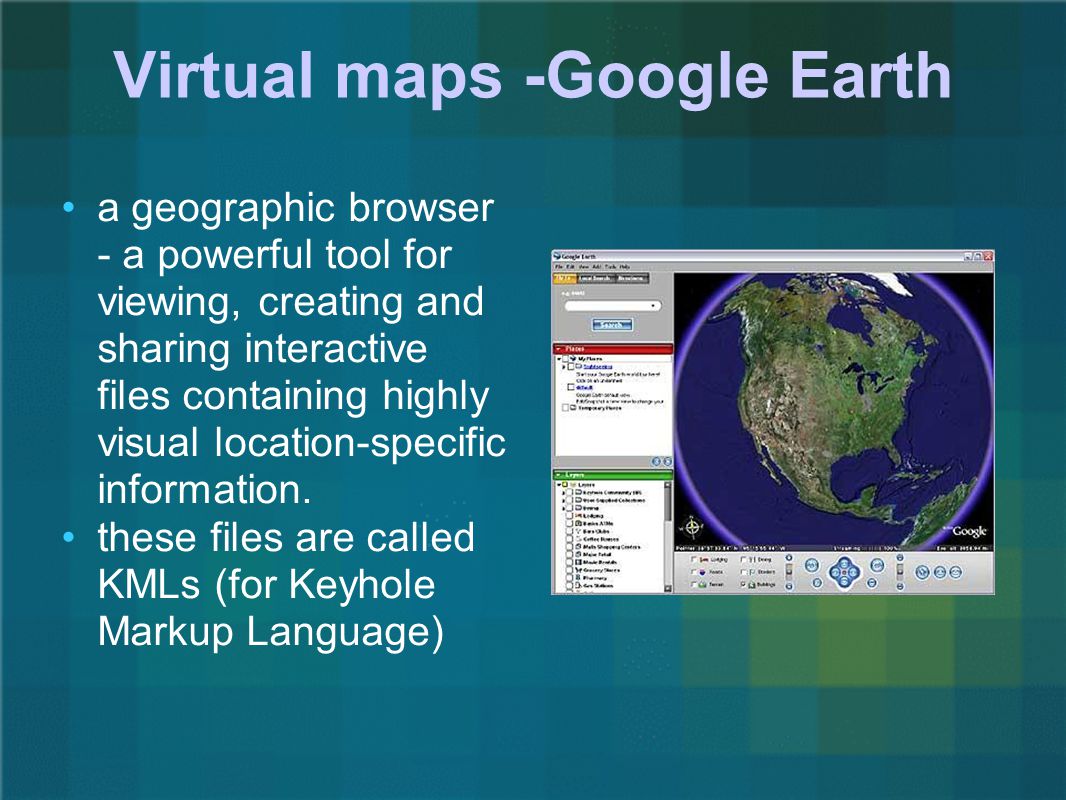The height and width of the screenshot is (800, 1066).
Task: Uncheck the Buildings checkbox in bottom panel
Action: [743, 585]
